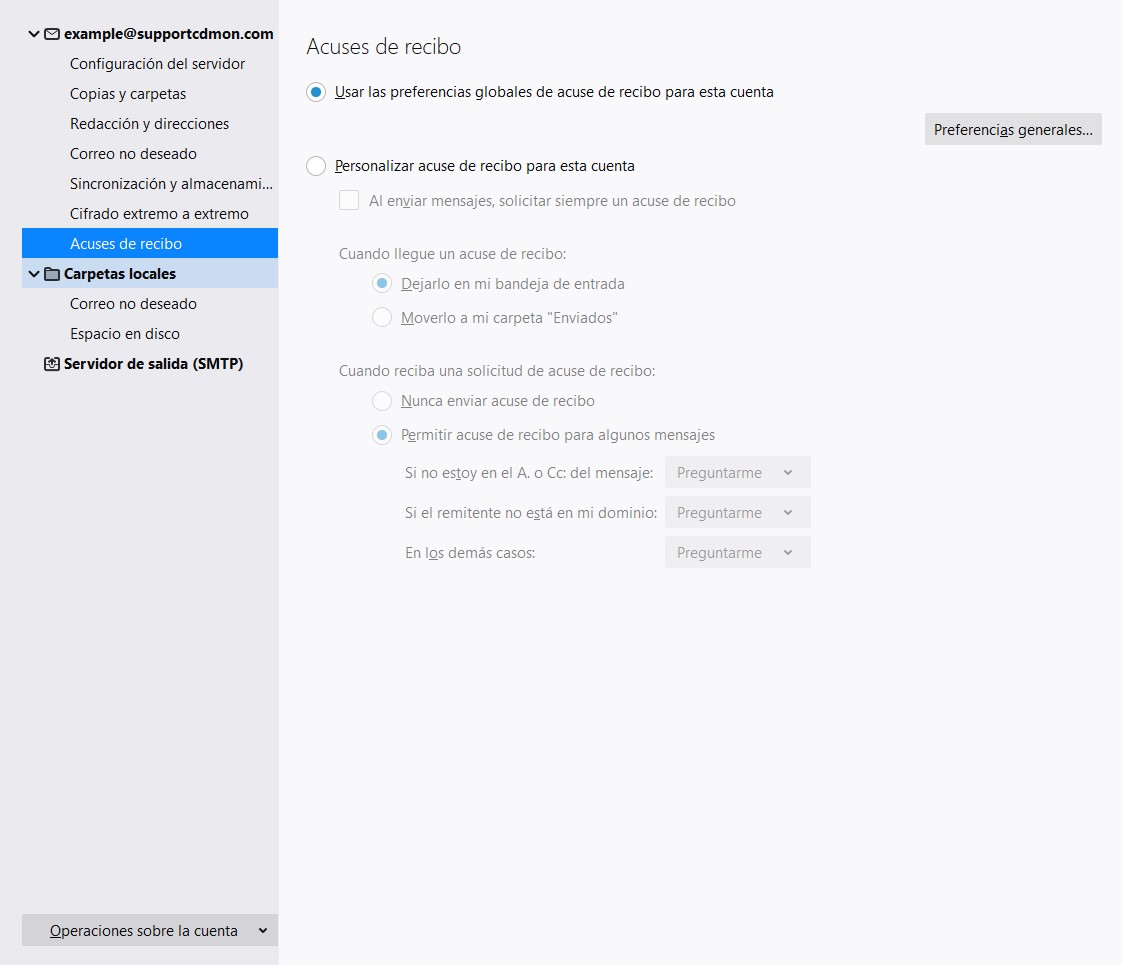Viewport: 1122px width, 965px height.
Task: Select Personalizar acuse de recibo radio option
Action: 316,166
